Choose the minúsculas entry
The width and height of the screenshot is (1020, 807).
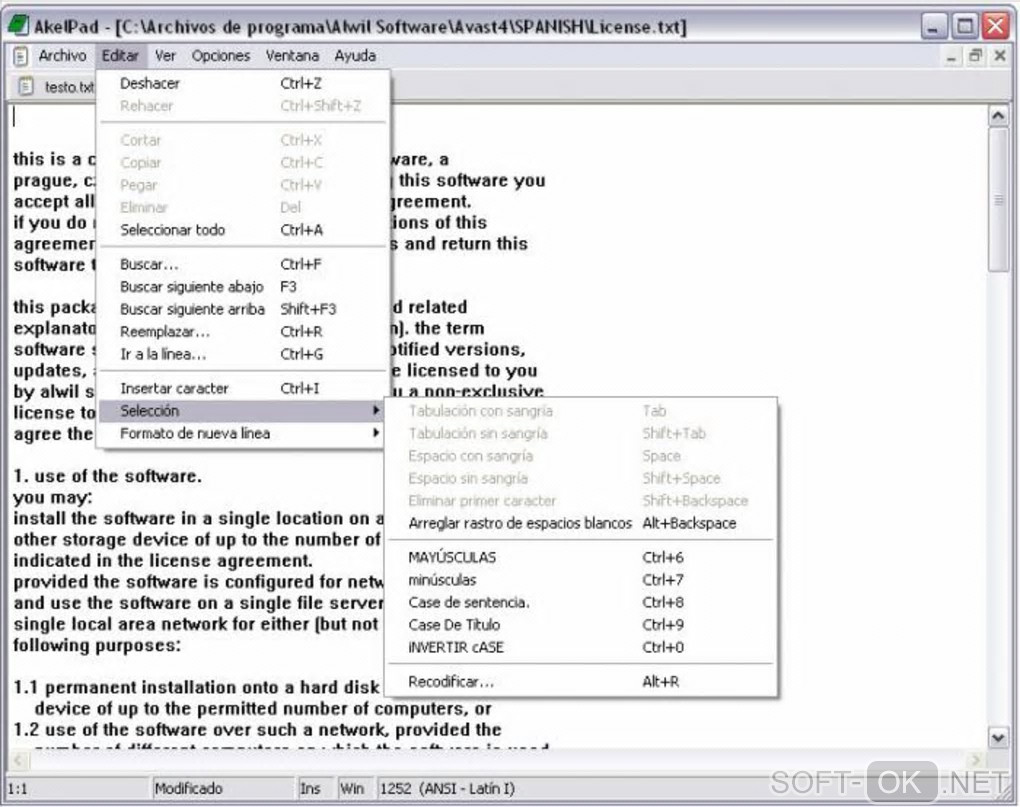pyautogui.click(x=581, y=580)
